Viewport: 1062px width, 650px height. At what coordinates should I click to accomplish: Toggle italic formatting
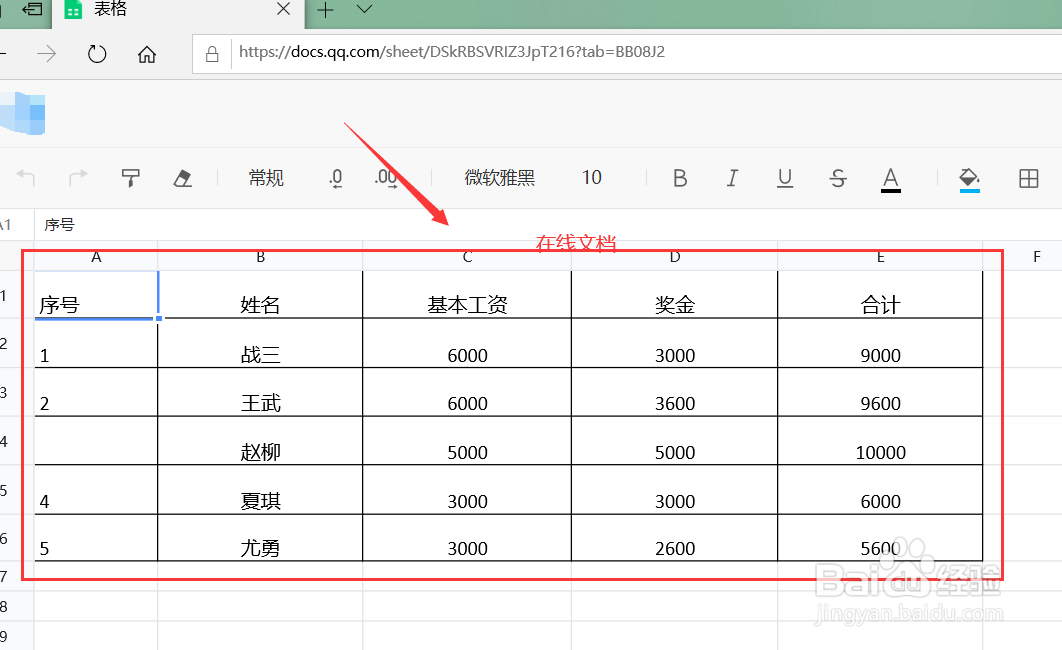click(732, 177)
